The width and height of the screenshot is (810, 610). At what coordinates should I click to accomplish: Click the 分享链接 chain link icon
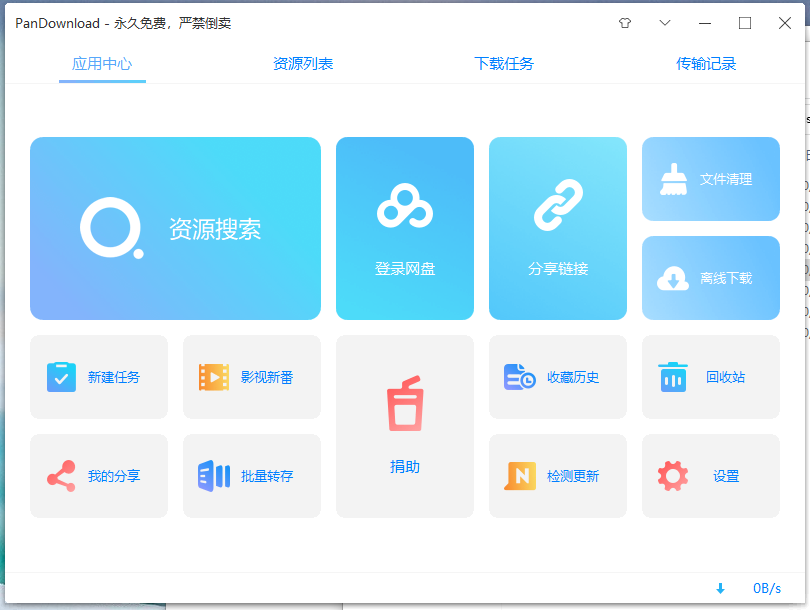pyautogui.click(x=558, y=205)
